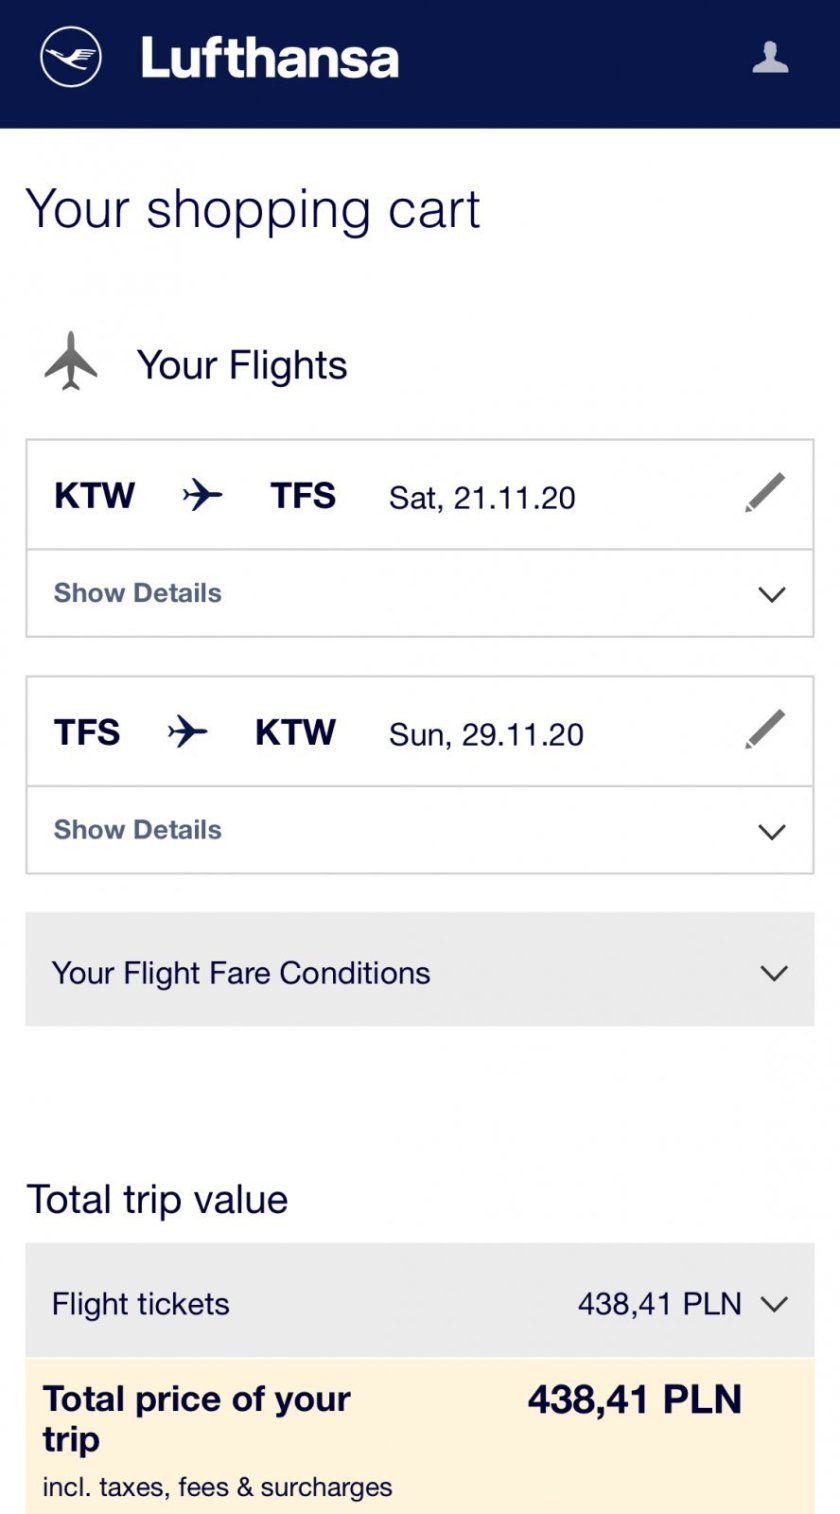The image size is (840, 1514).
Task: Click the plane arrow between KTW and TFS
Action: (202, 495)
